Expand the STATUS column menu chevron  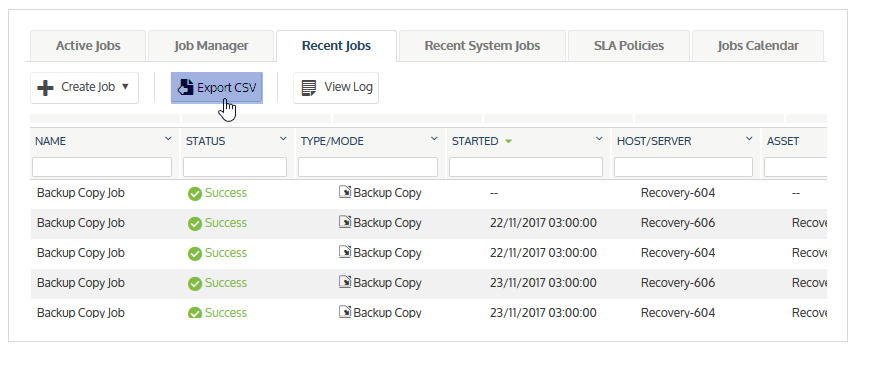pos(283,139)
